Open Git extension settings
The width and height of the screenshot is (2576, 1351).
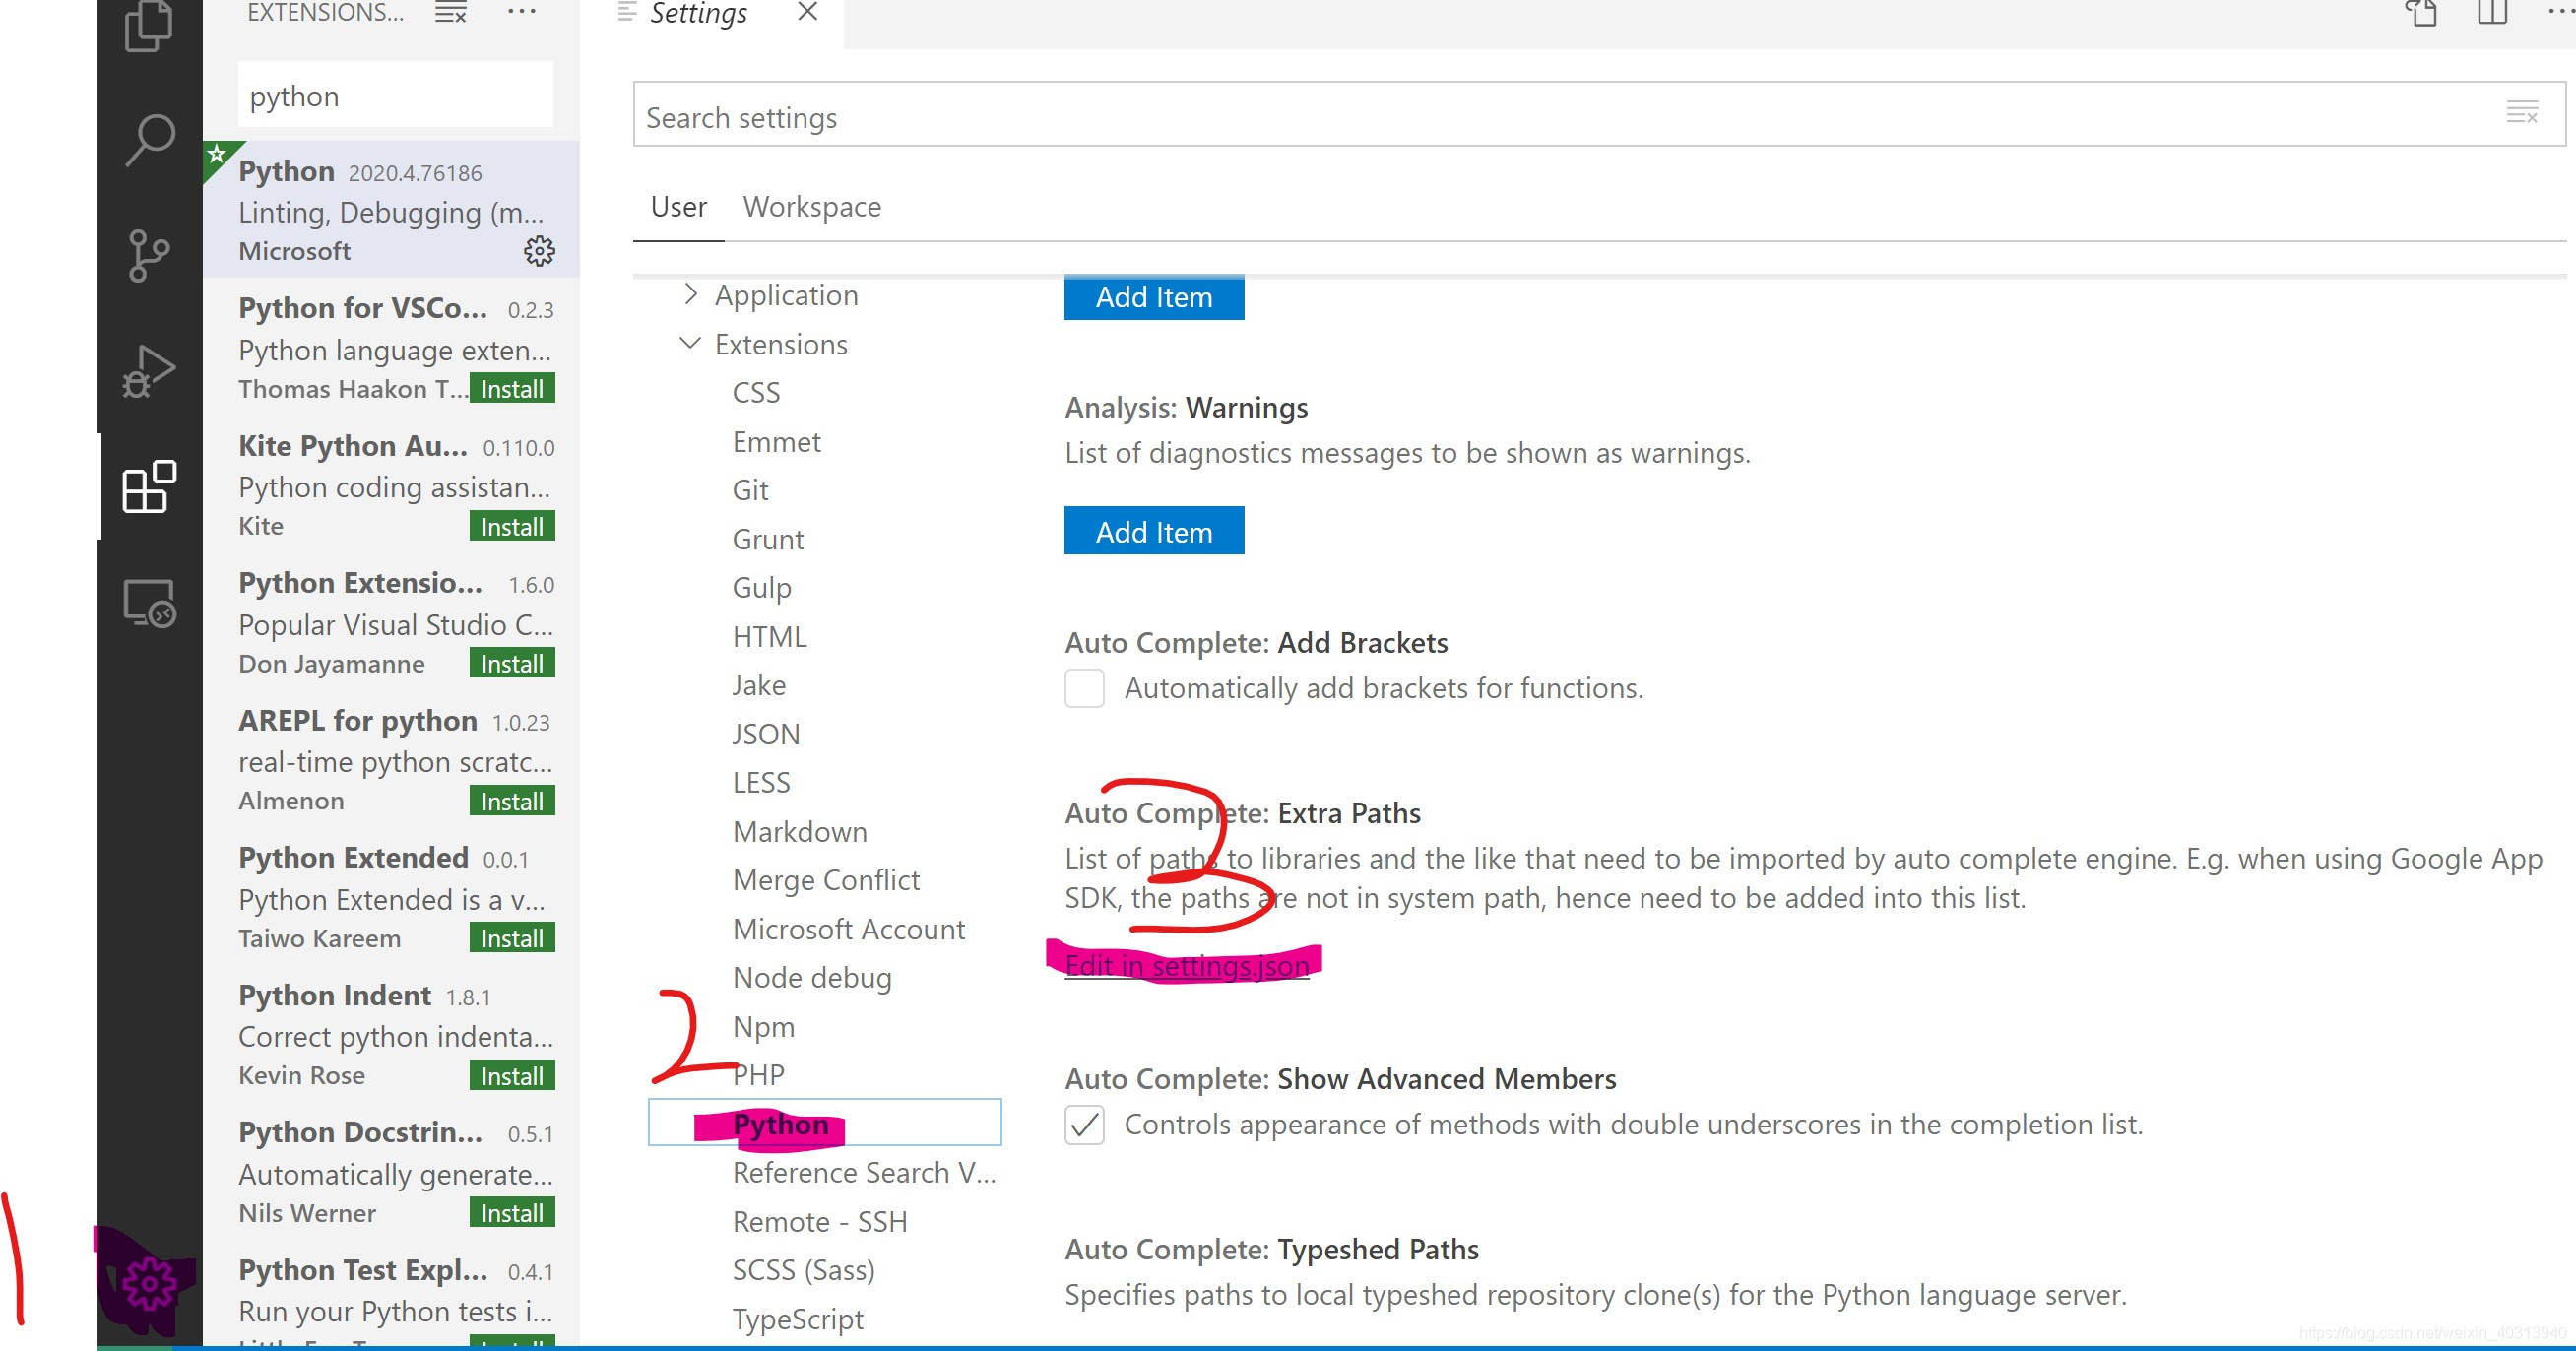[x=749, y=490]
